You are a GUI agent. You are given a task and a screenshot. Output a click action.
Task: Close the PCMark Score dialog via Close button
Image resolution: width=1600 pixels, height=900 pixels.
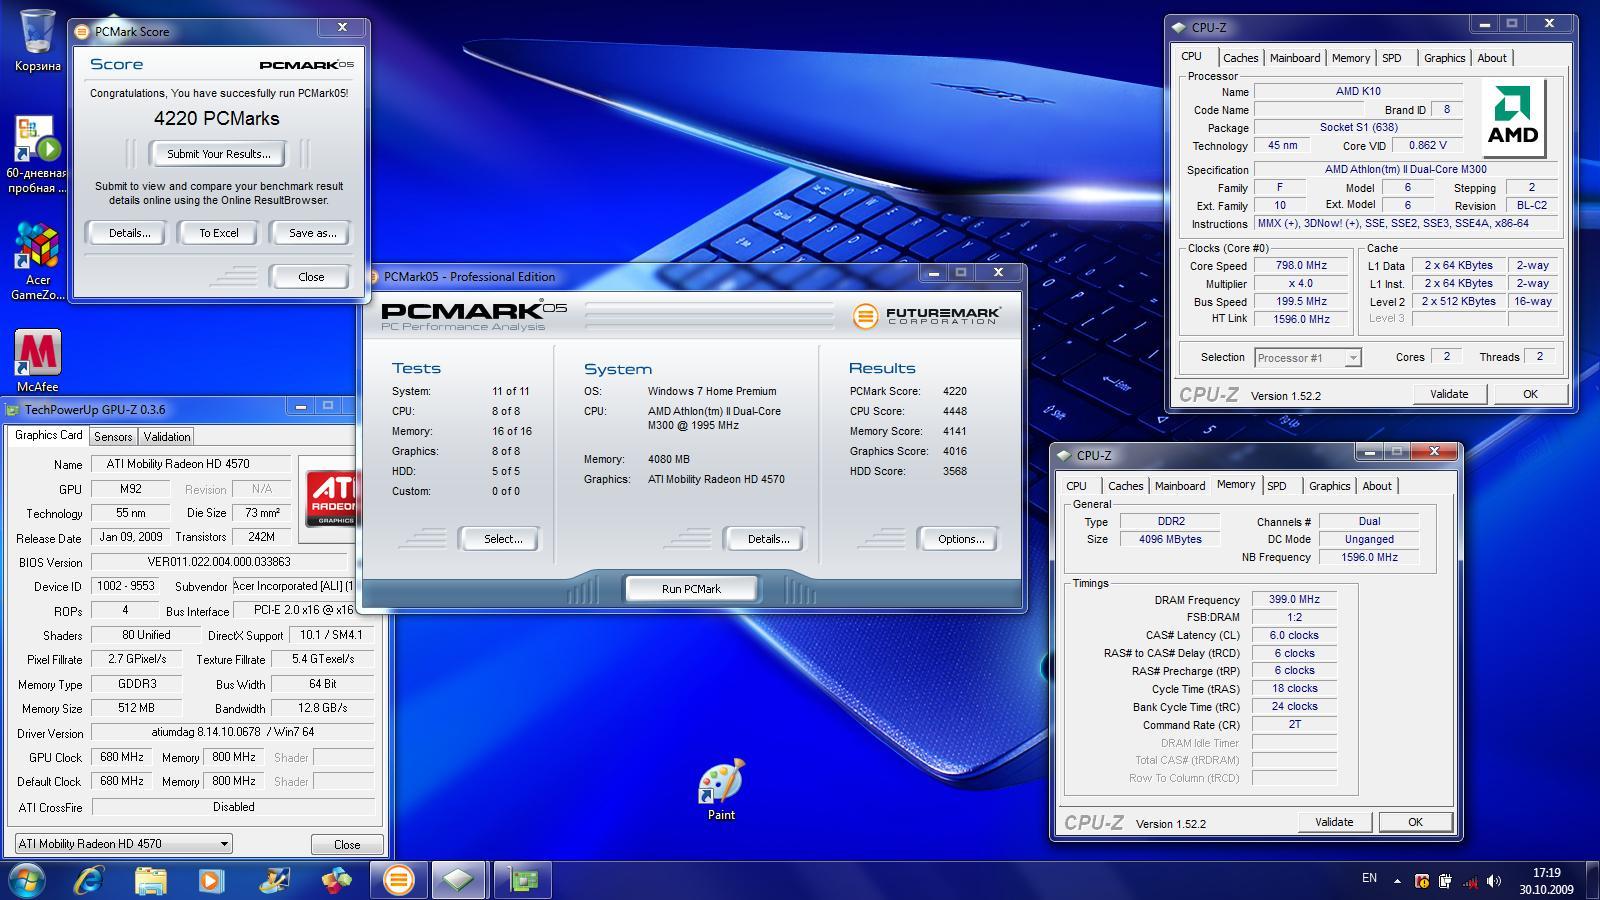[x=311, y=277]
